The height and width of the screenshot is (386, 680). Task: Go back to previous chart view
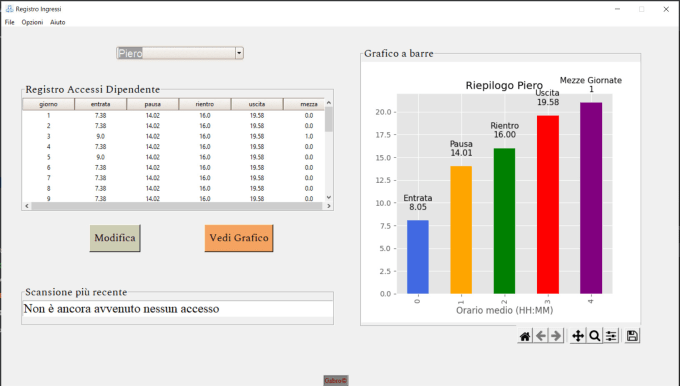(x=541, y=336)
